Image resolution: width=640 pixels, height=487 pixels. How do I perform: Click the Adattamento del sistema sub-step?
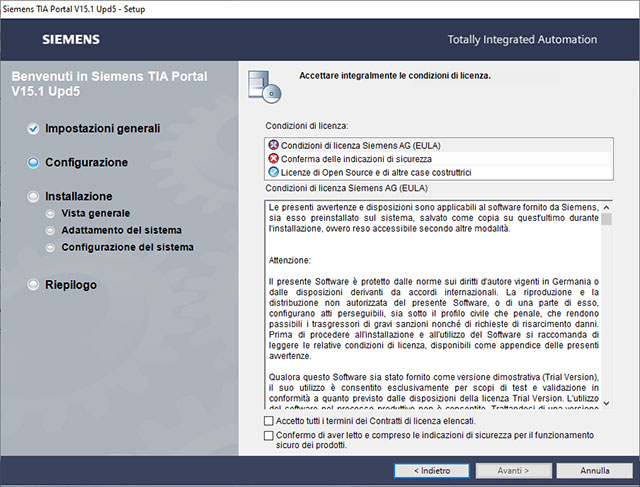(x=121, y=230)
